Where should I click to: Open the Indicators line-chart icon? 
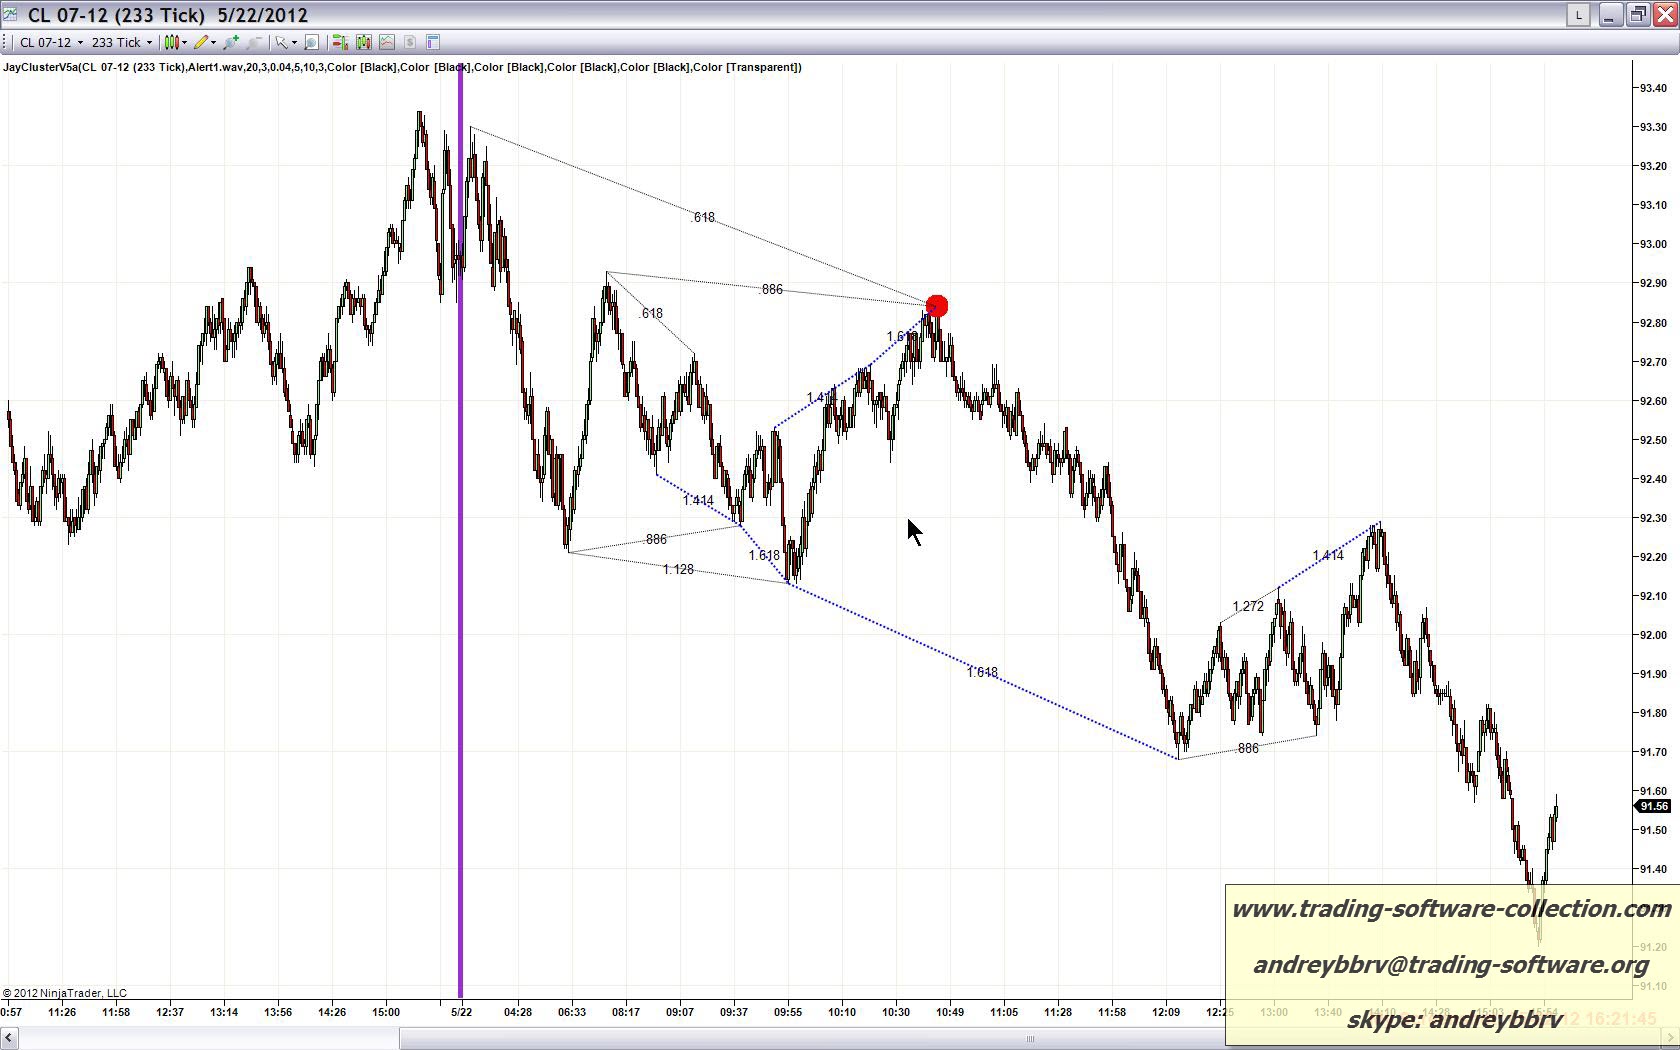point(386,42)
